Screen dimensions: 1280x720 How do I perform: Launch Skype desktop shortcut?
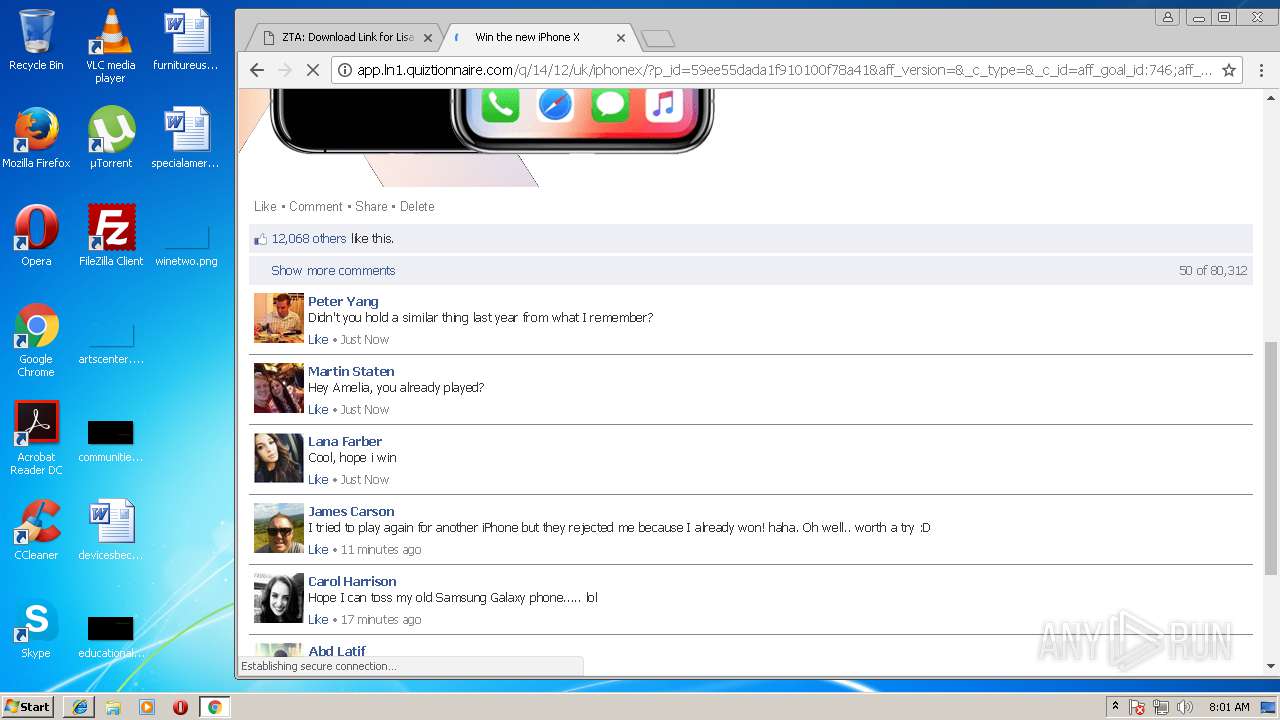(x=36, y=628)
